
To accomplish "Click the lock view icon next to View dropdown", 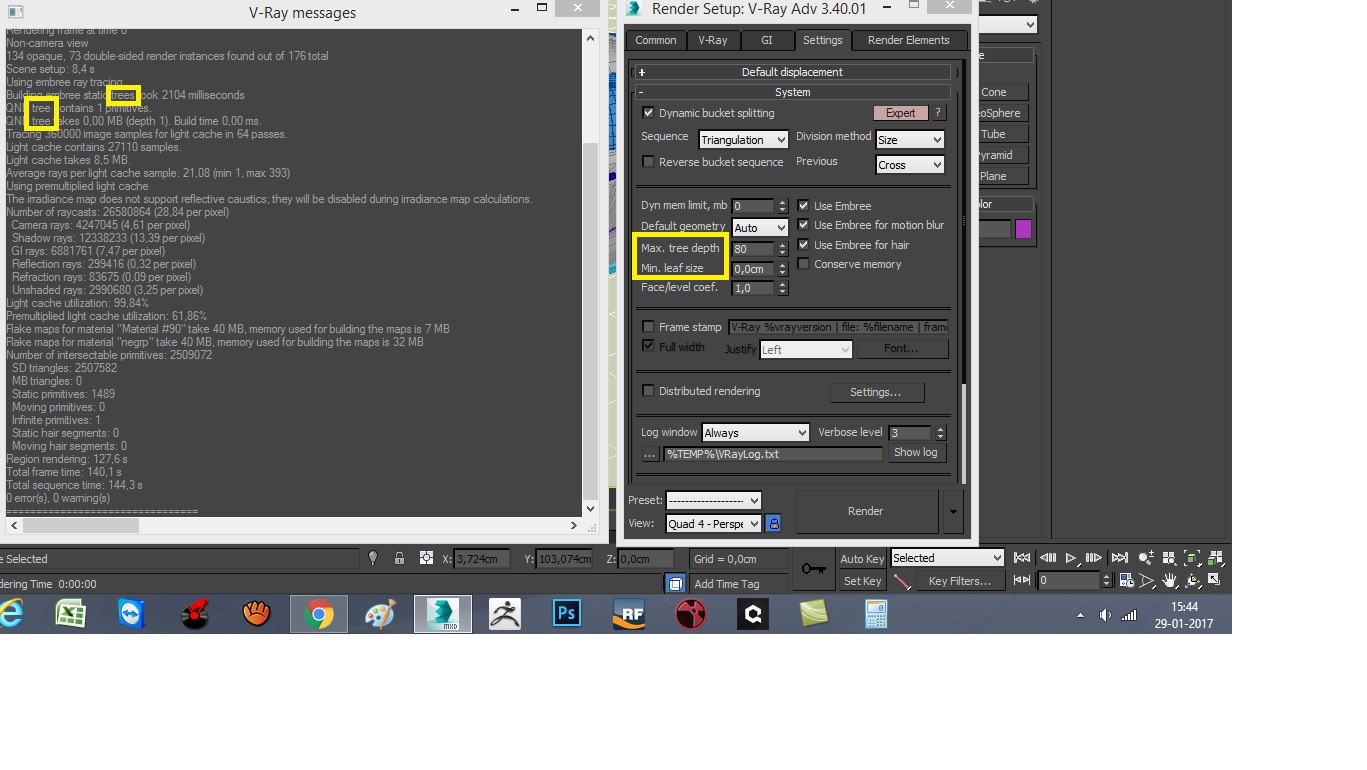I will tap(773, 523).
